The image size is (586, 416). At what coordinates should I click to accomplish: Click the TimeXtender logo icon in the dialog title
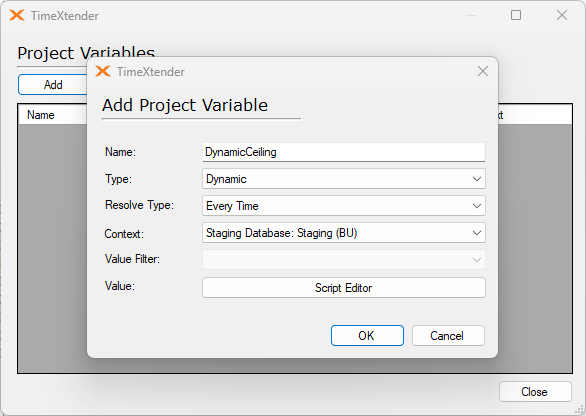102,71
